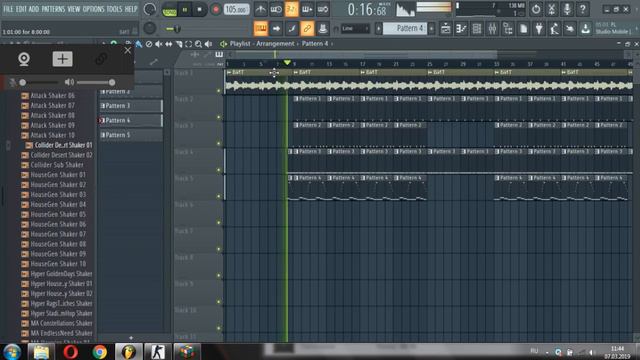Image resolution: width=640 pixels, height=360 pixels.
Task: Open the Pattern 4 selector
Action: click(x=405, y=29)
